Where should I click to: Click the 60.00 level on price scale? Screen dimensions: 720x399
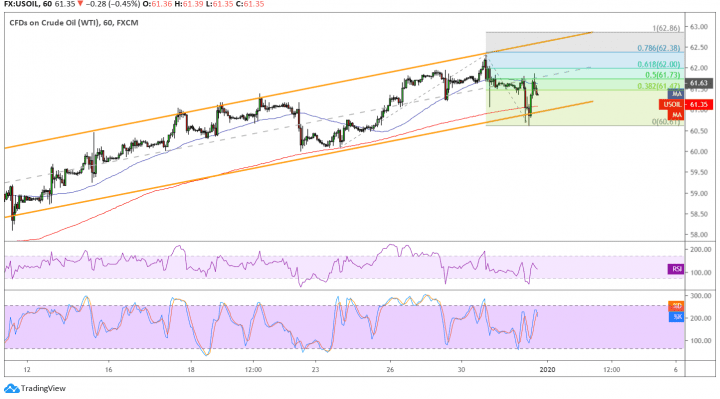698,152
